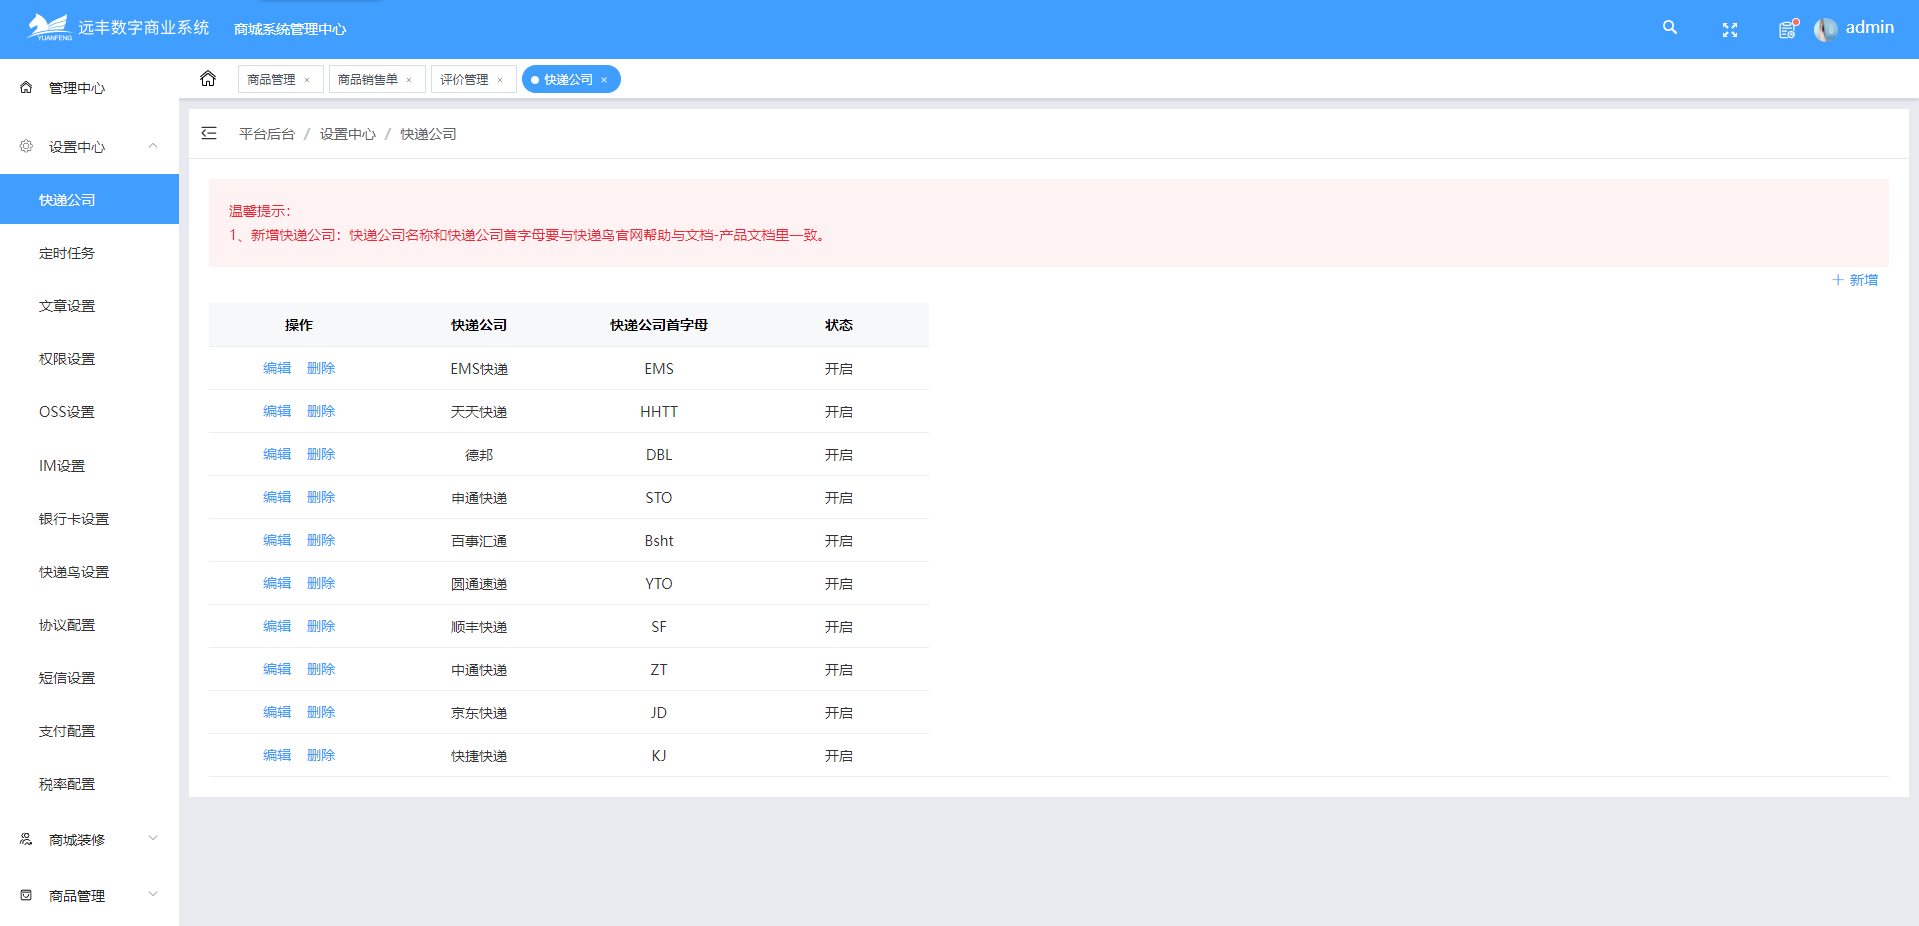Edit the 中通快递 row
The image size is (1919, 926).
click(277, 669)
